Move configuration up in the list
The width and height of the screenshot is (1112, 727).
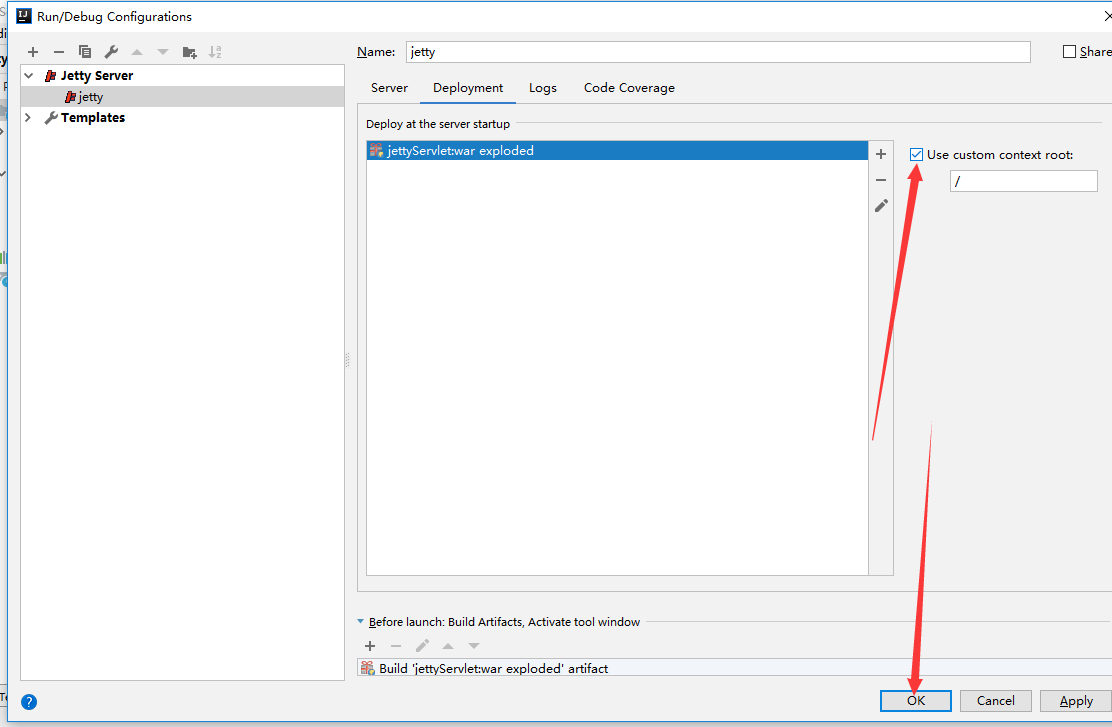[137, 52]
